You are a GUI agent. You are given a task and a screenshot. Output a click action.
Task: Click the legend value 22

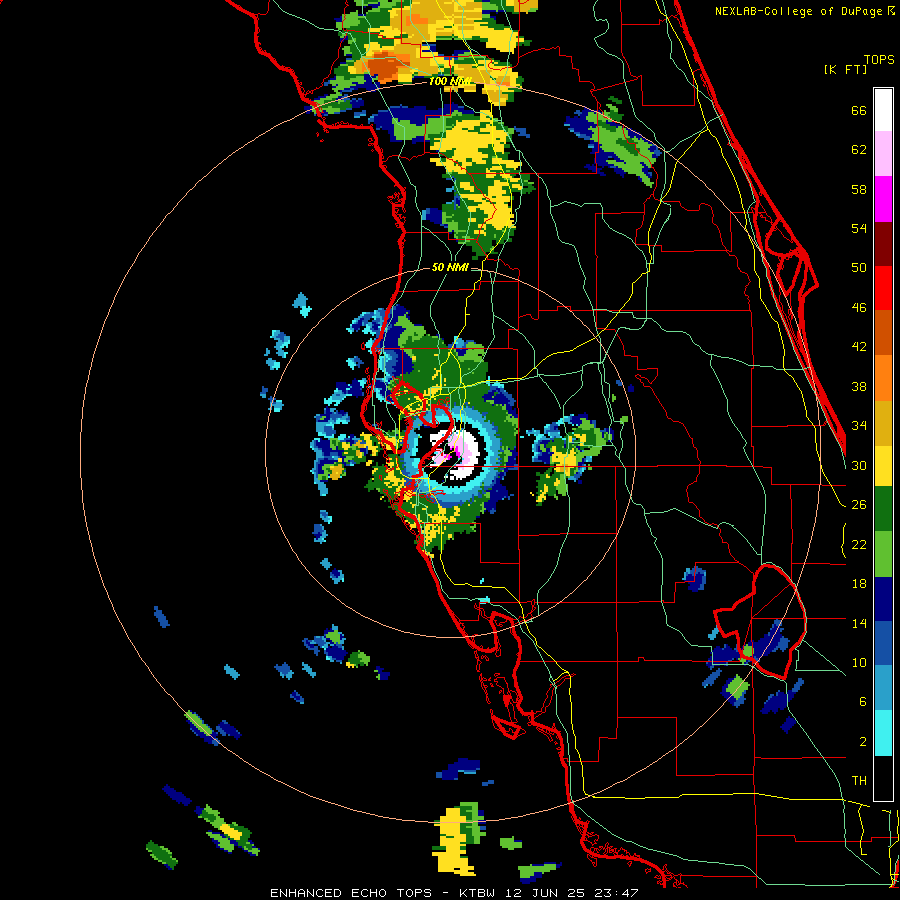tap(859, 544)
